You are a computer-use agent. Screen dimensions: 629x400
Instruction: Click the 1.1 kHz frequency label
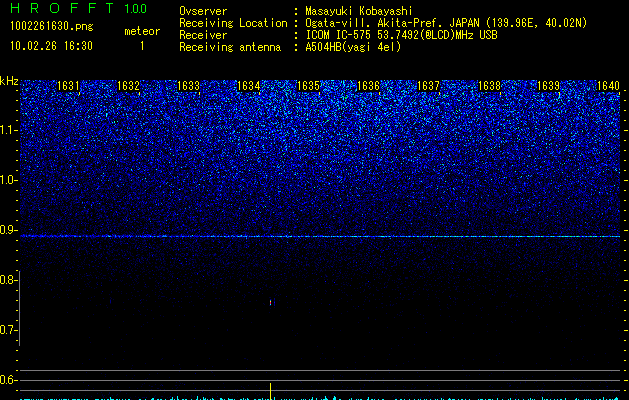(8, 130)
